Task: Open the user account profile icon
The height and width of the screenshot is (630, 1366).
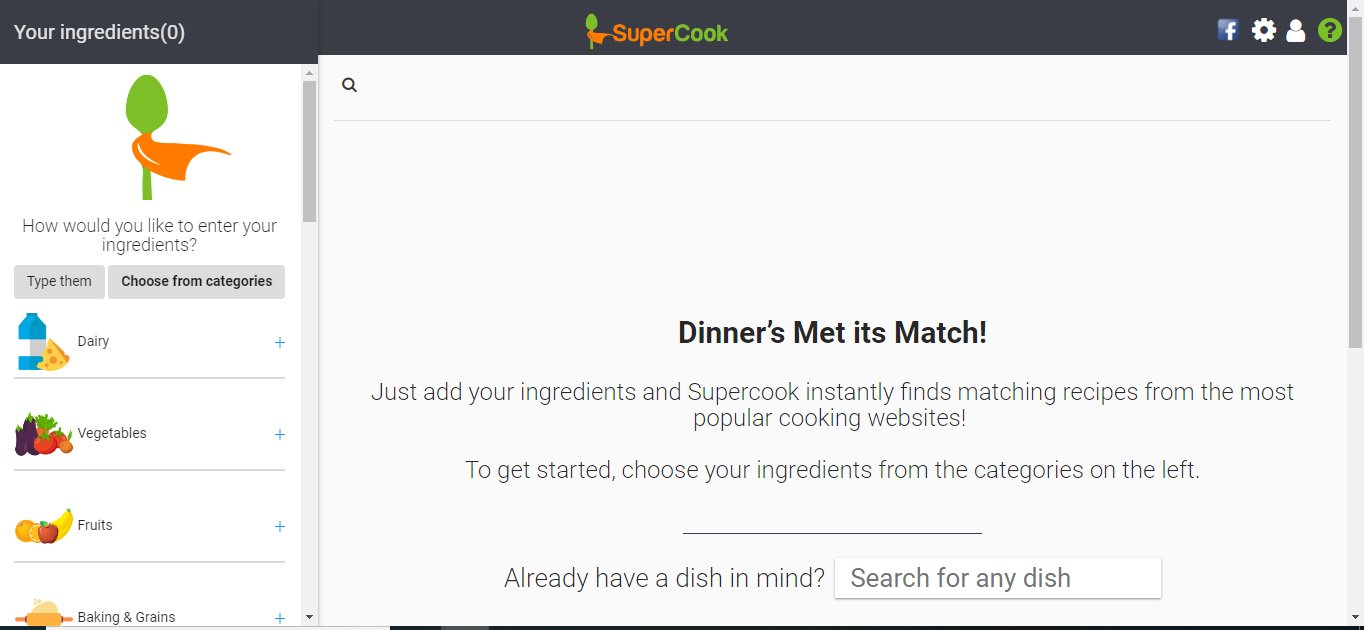Action: 1296,30
